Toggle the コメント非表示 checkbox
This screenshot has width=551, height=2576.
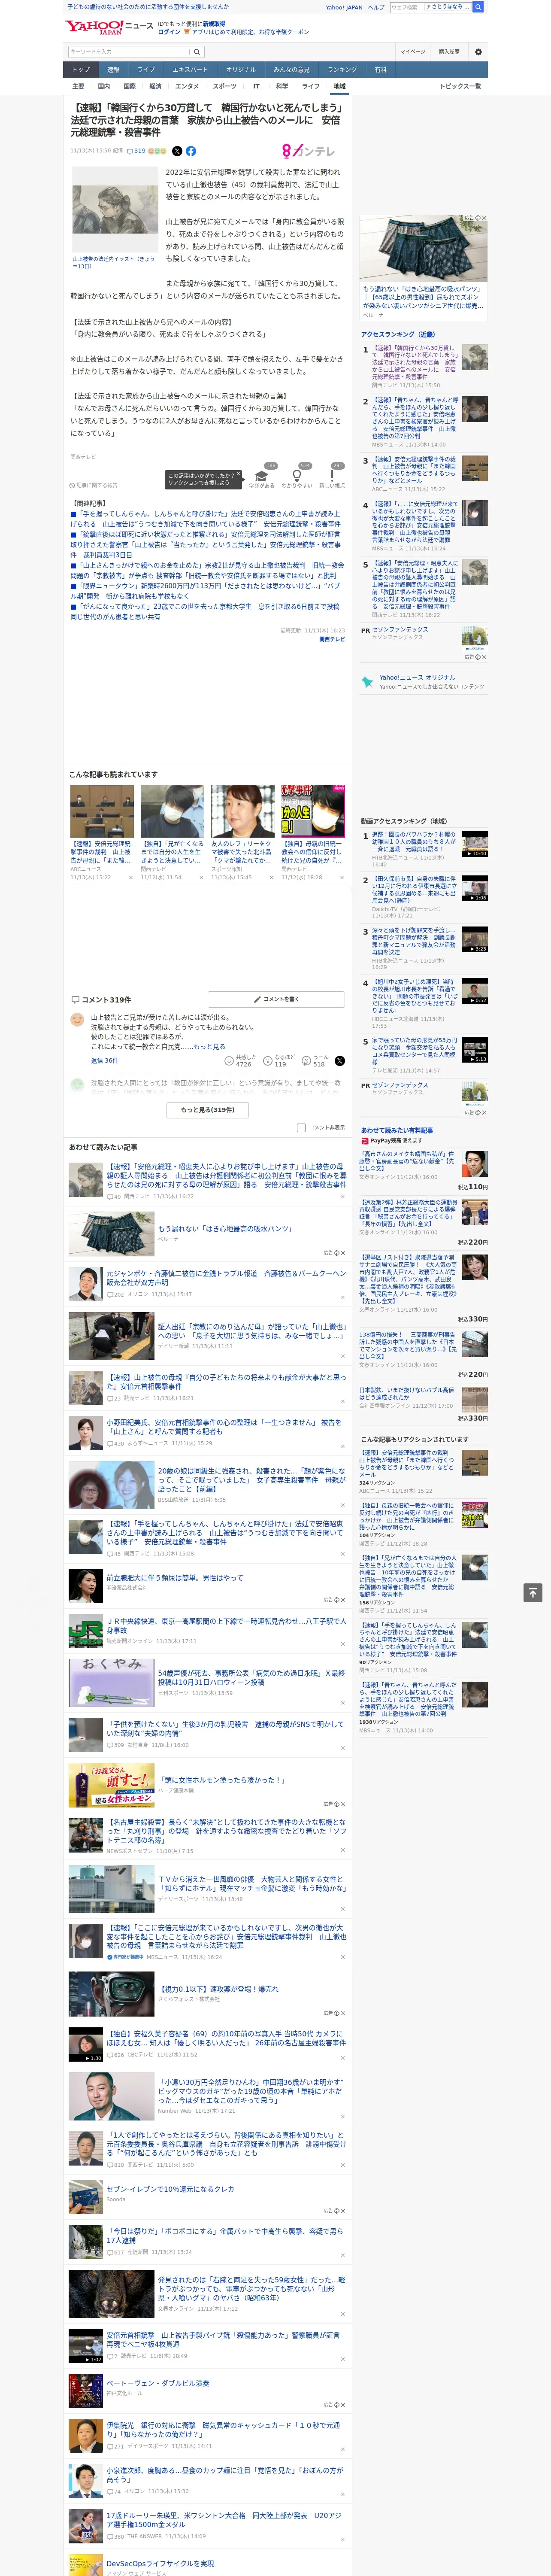301,1127
